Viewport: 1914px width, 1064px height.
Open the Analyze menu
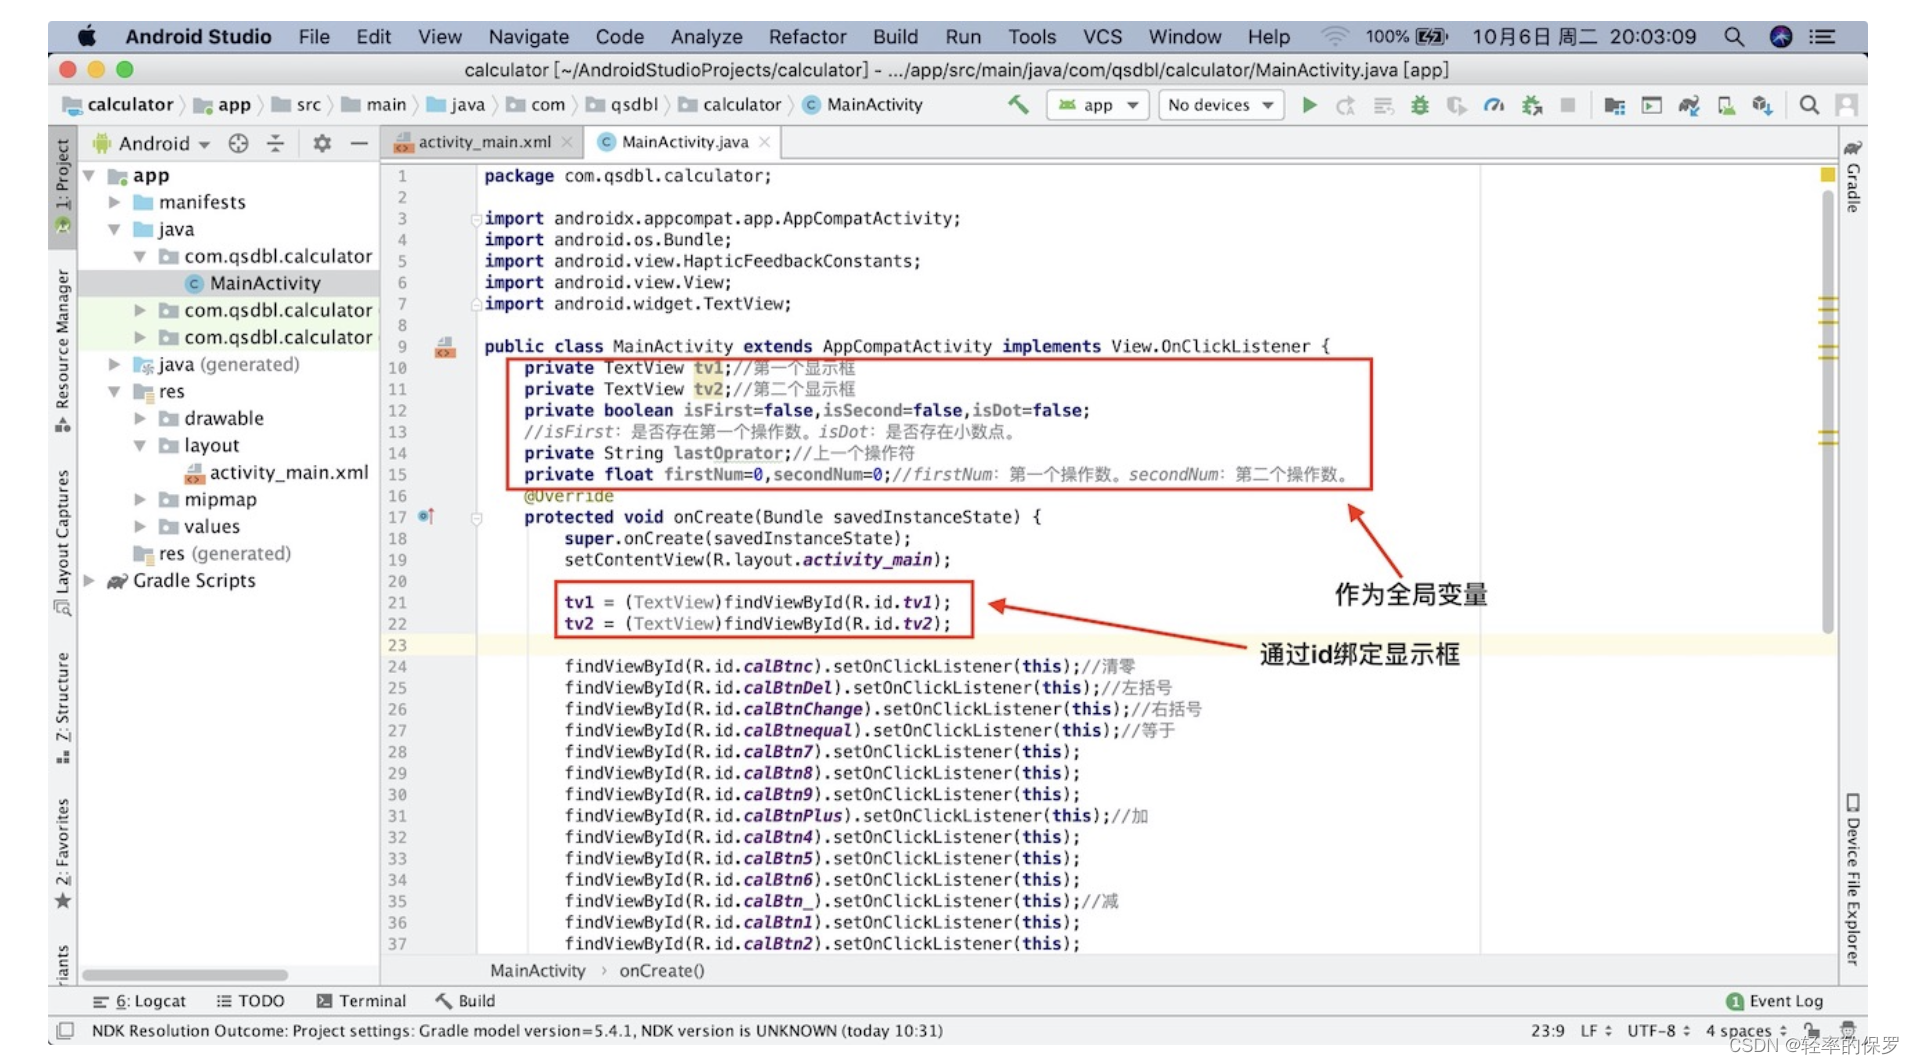[x=706, y=37]
